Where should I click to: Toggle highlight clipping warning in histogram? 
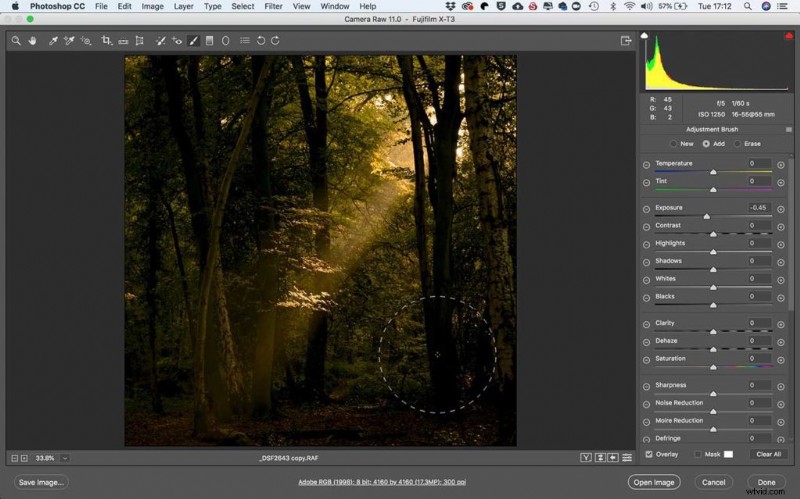tap(789, 35)
